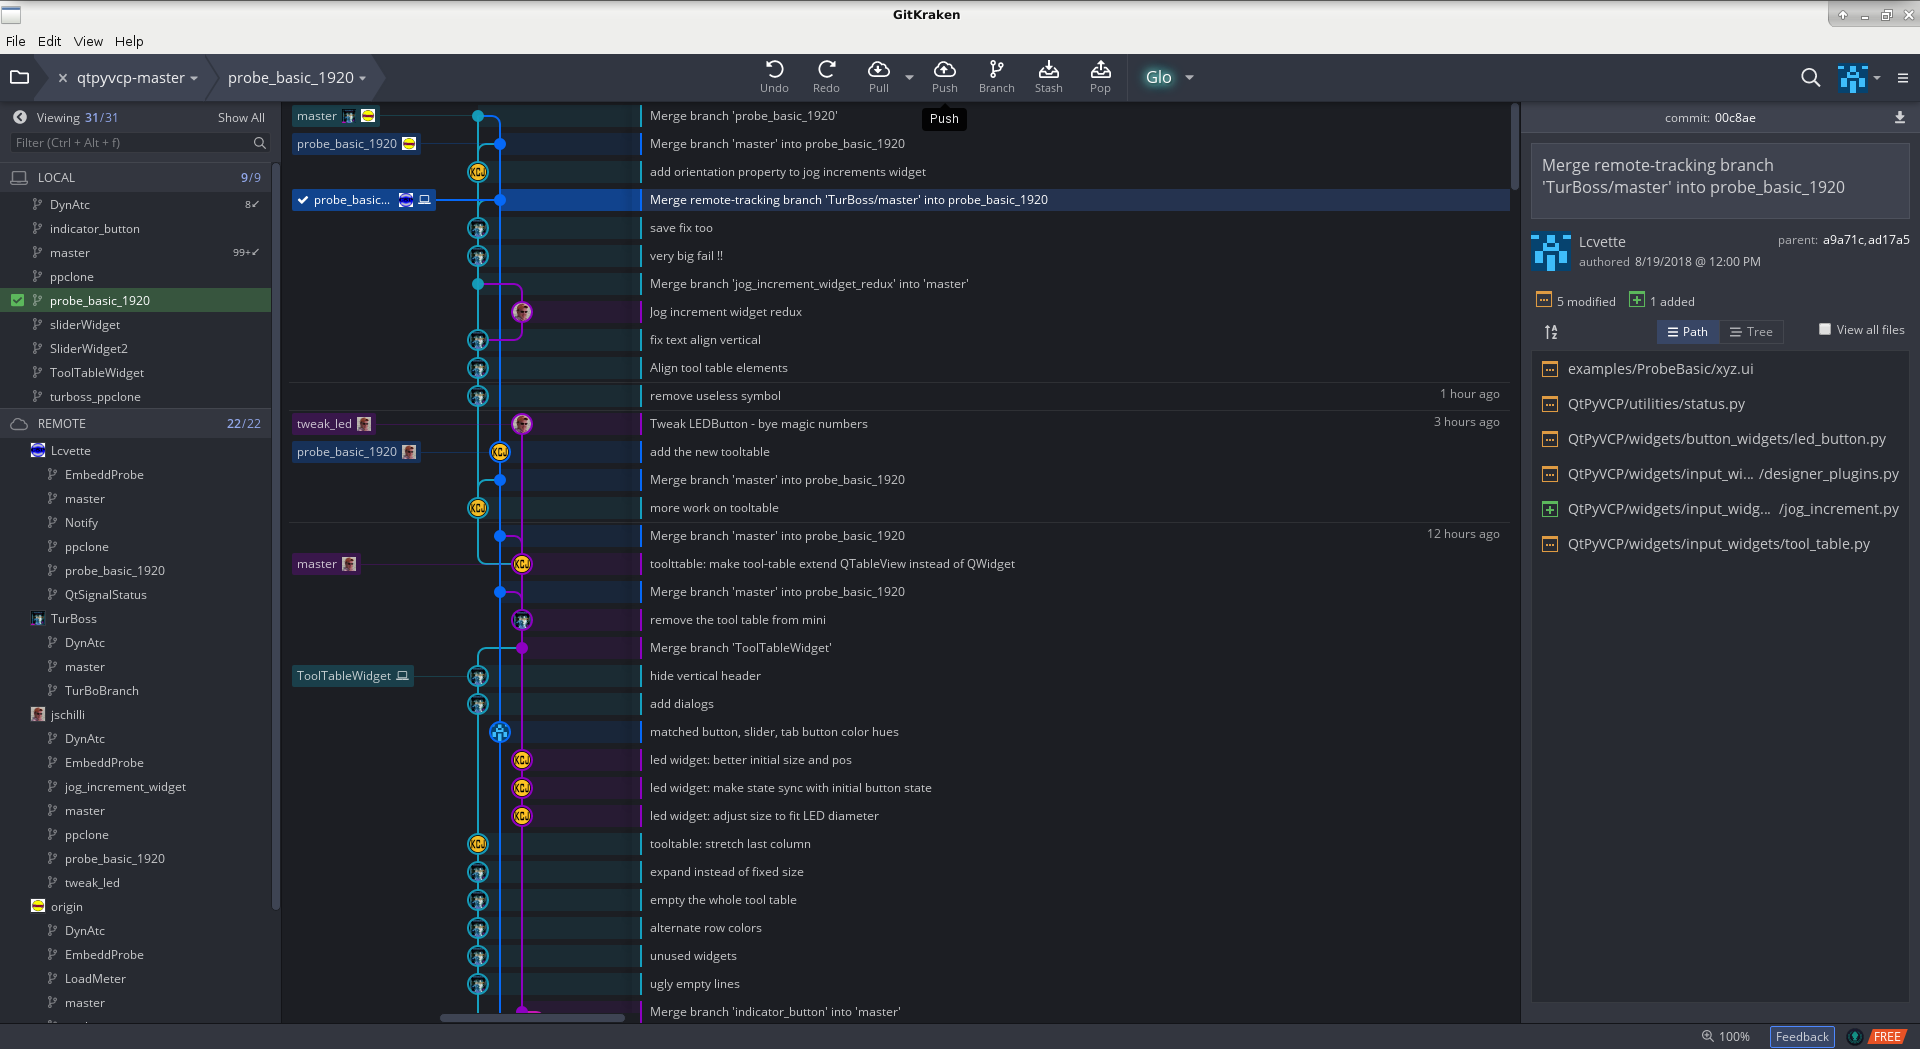Click the Lcvette author avatar in the commit panel

point(1551,252)
